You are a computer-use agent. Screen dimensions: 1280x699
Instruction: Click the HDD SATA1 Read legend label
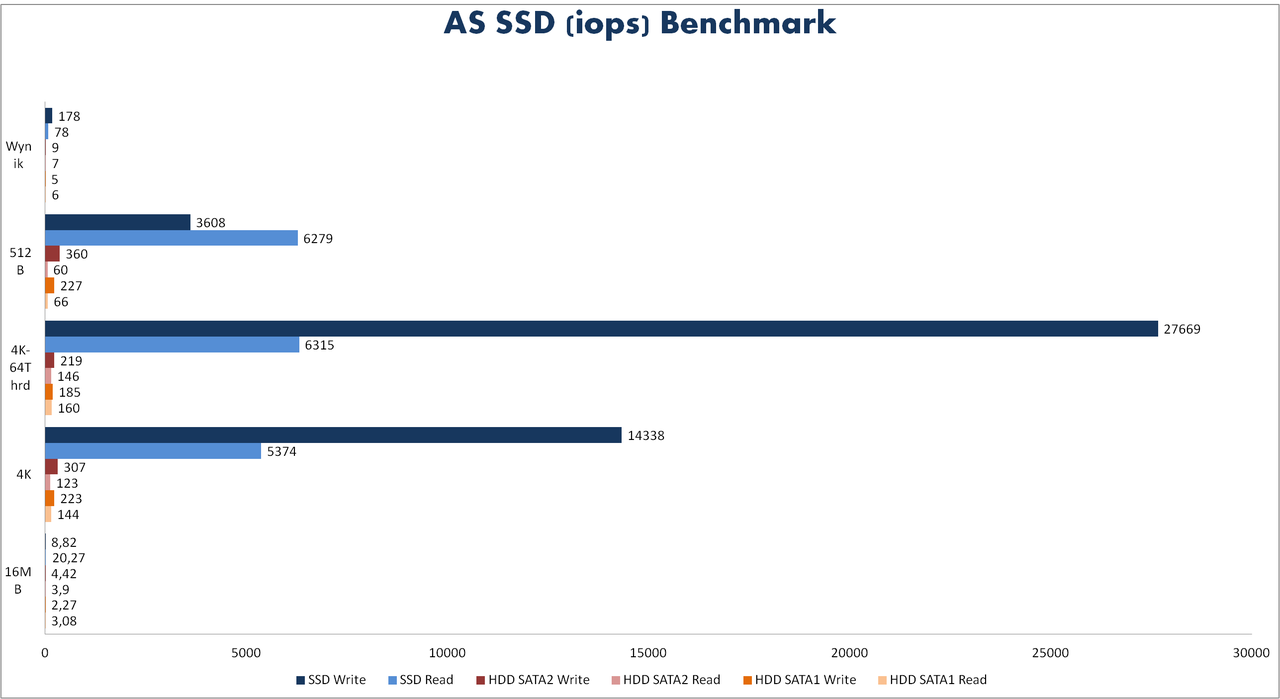pyautogui.click(x=938, y=680)
